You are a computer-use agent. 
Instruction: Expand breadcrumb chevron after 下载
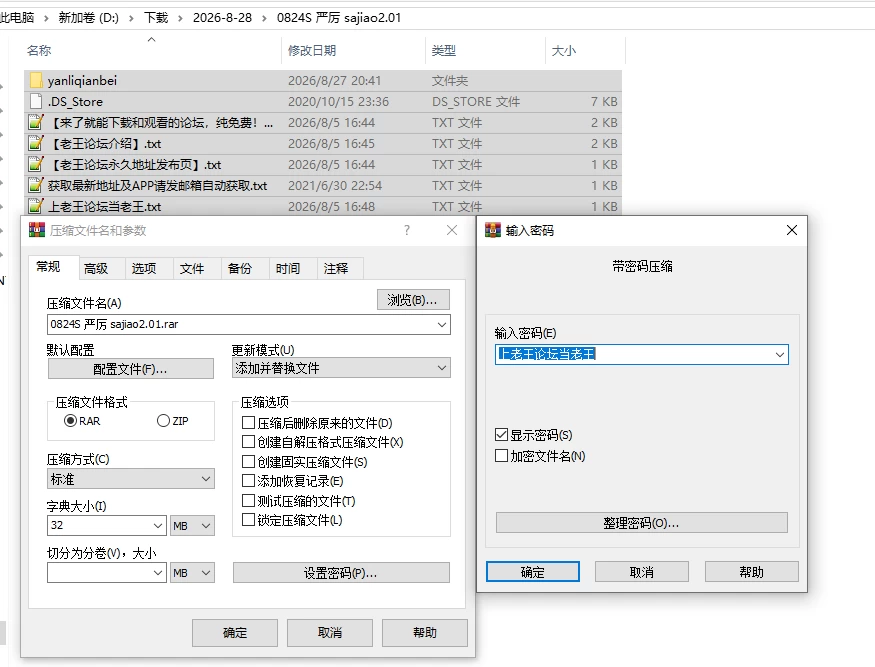click(x=180, y=18)
